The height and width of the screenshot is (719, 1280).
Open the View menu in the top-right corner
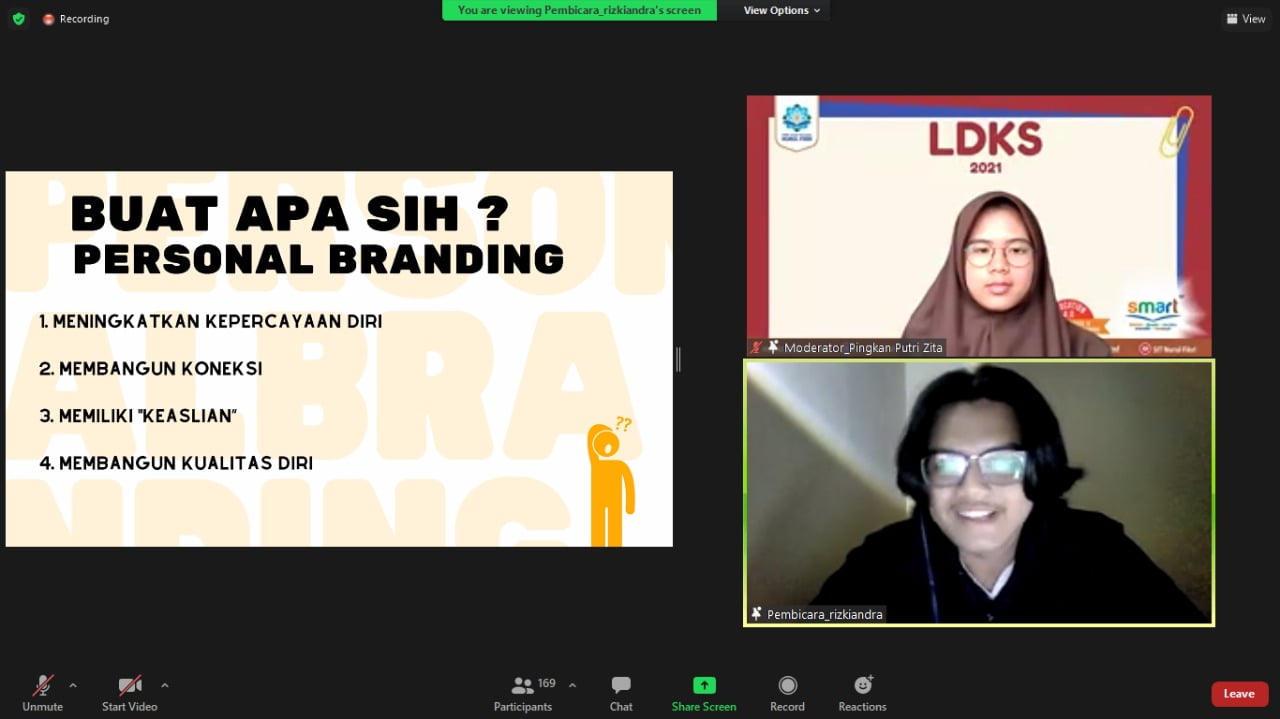coord(1246,18)
